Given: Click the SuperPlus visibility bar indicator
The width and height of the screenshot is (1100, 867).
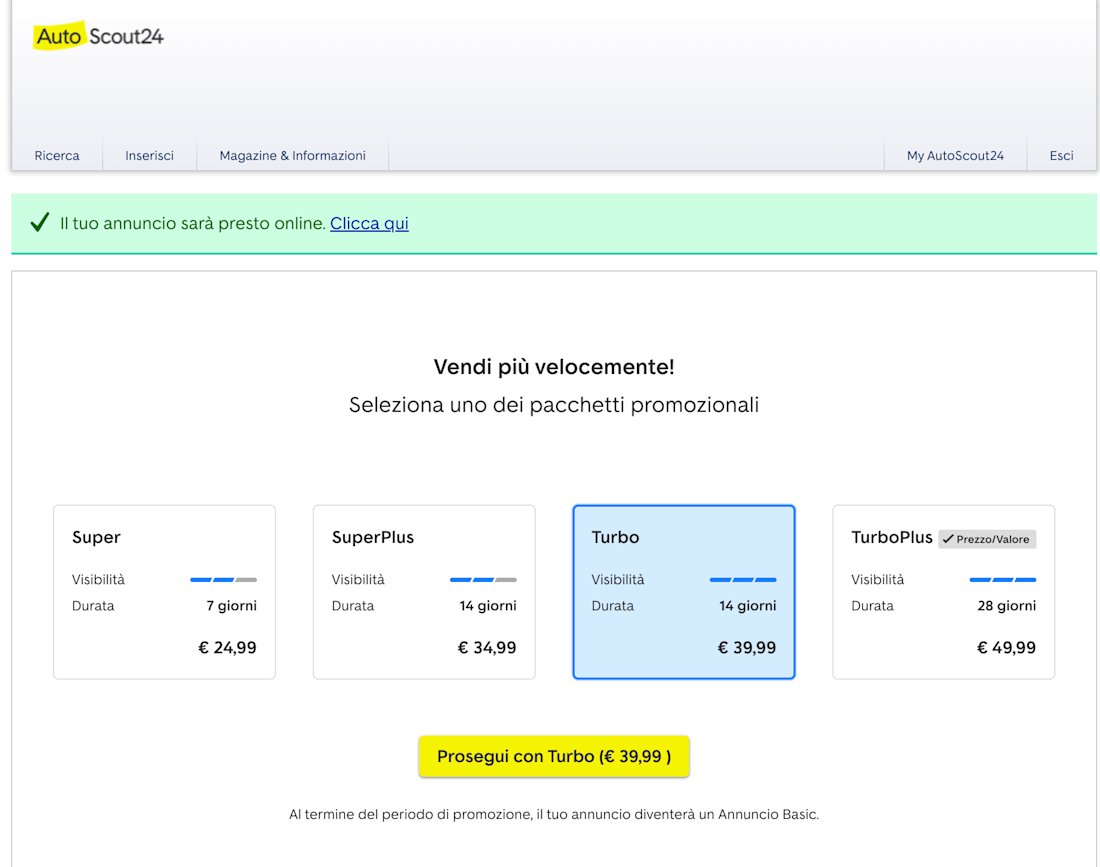Looking at the screenshot, I should click(483, 579).
